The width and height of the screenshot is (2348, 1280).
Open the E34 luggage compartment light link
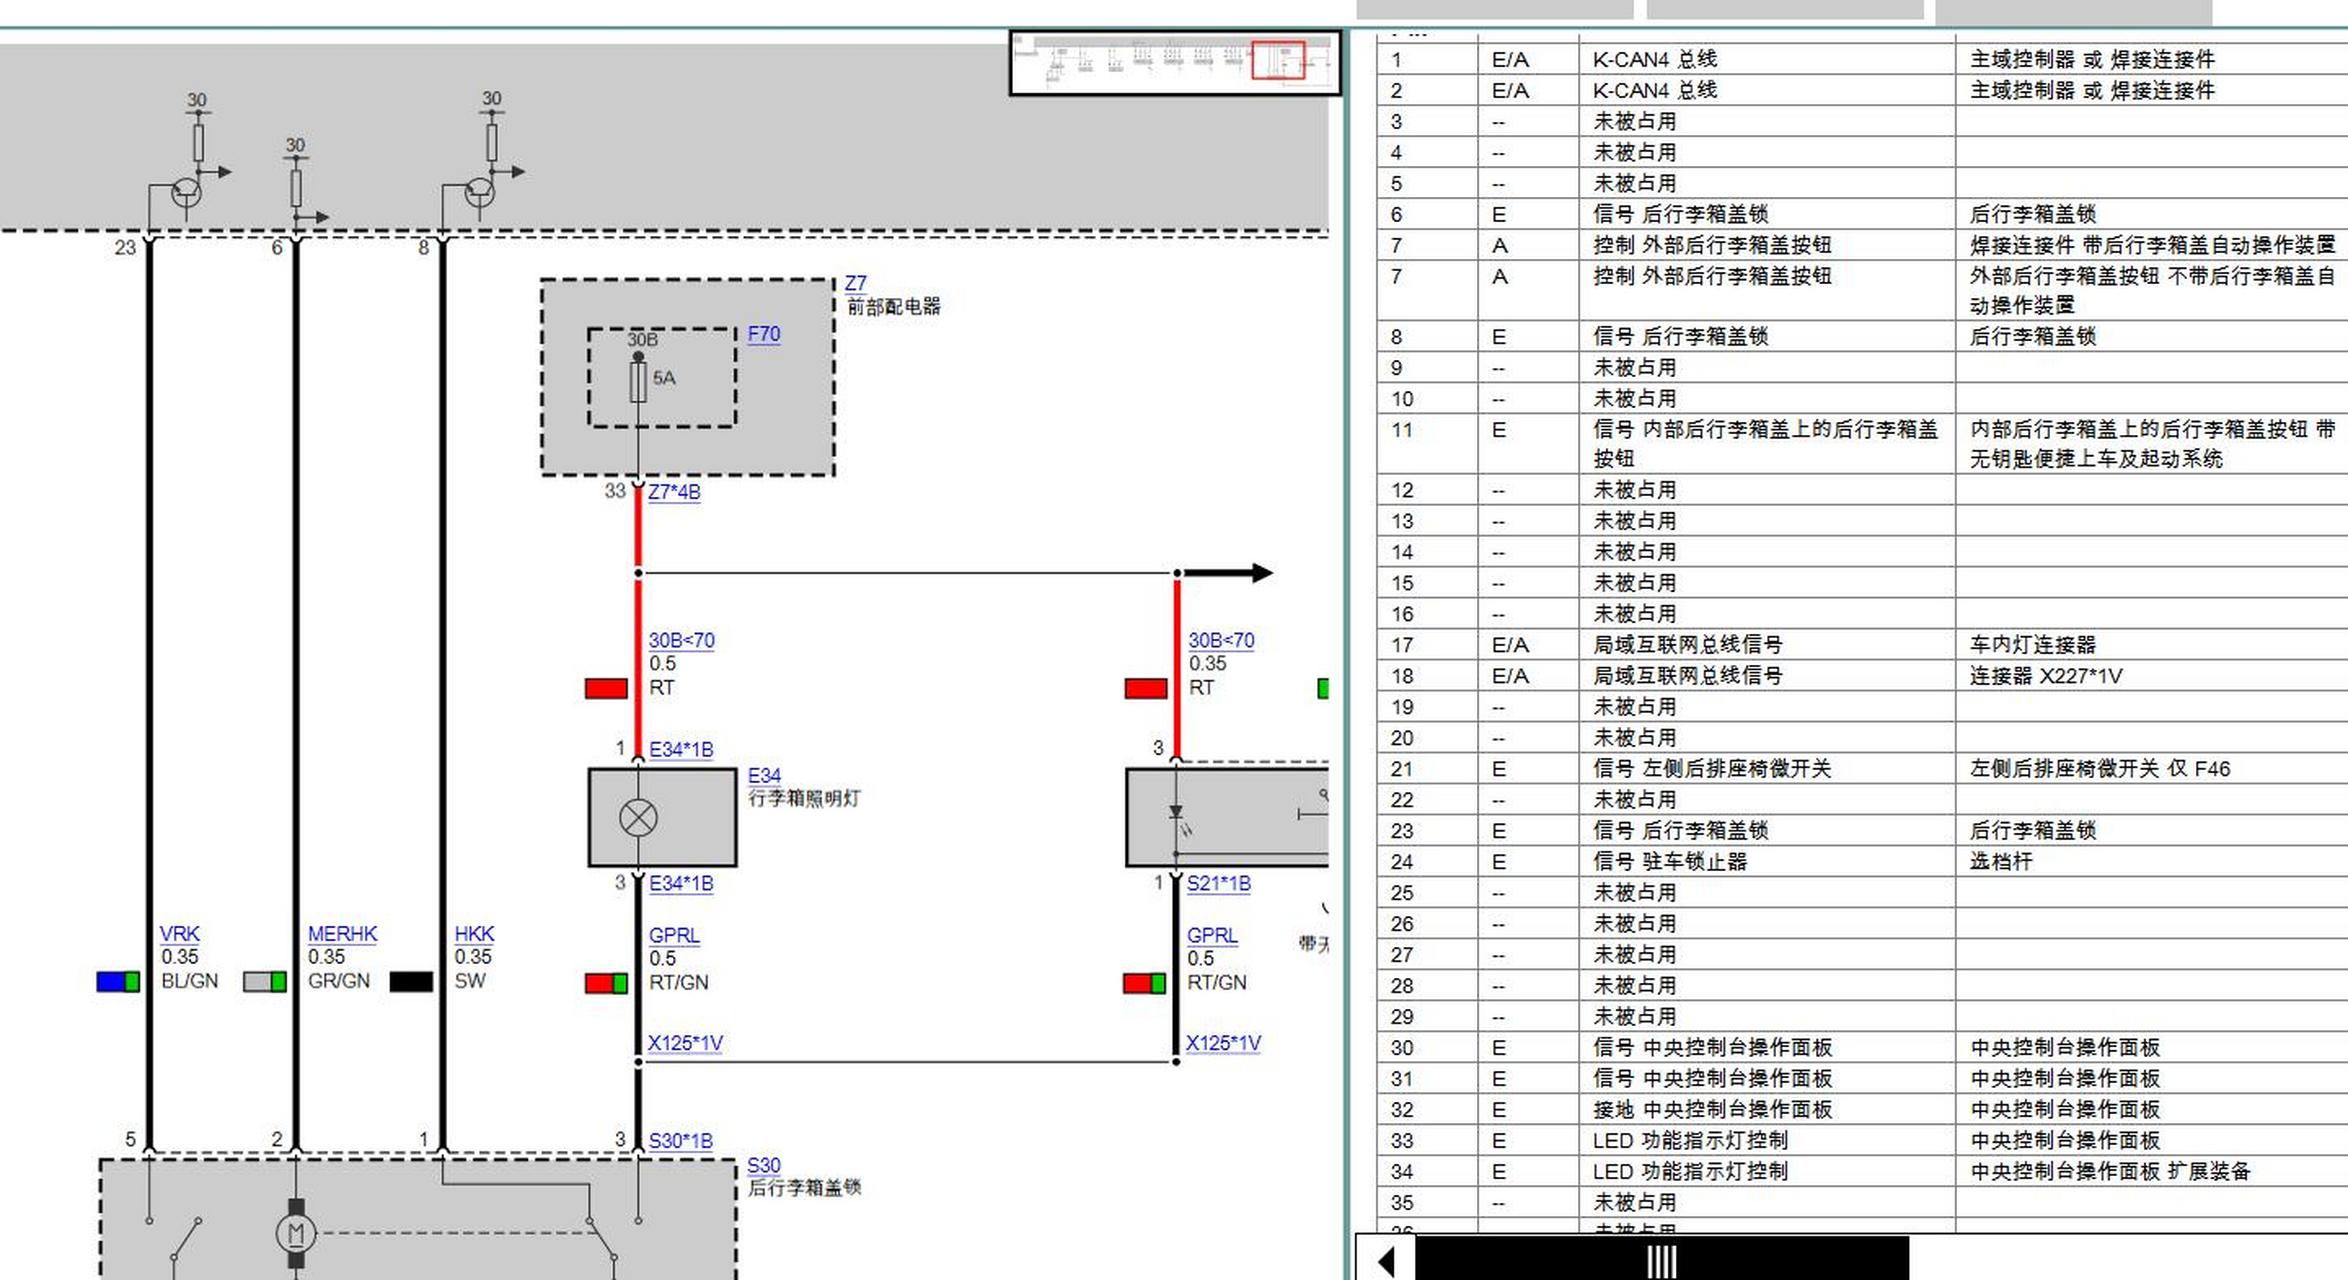coord(764,775)
